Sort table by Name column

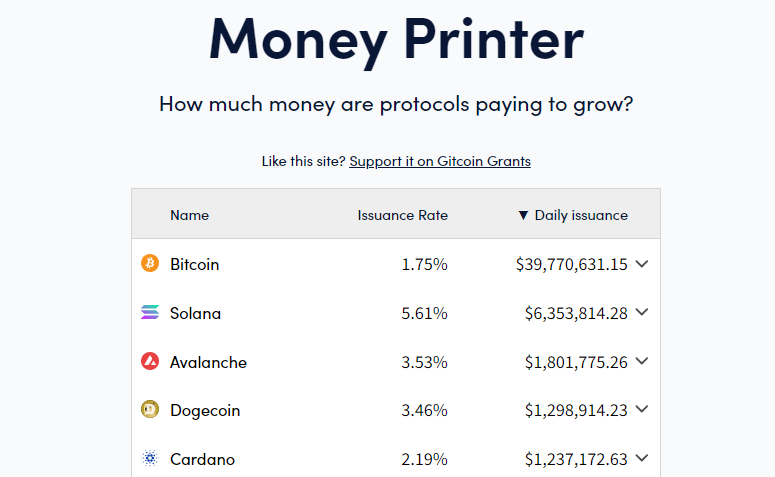click(x=189, y=215)
